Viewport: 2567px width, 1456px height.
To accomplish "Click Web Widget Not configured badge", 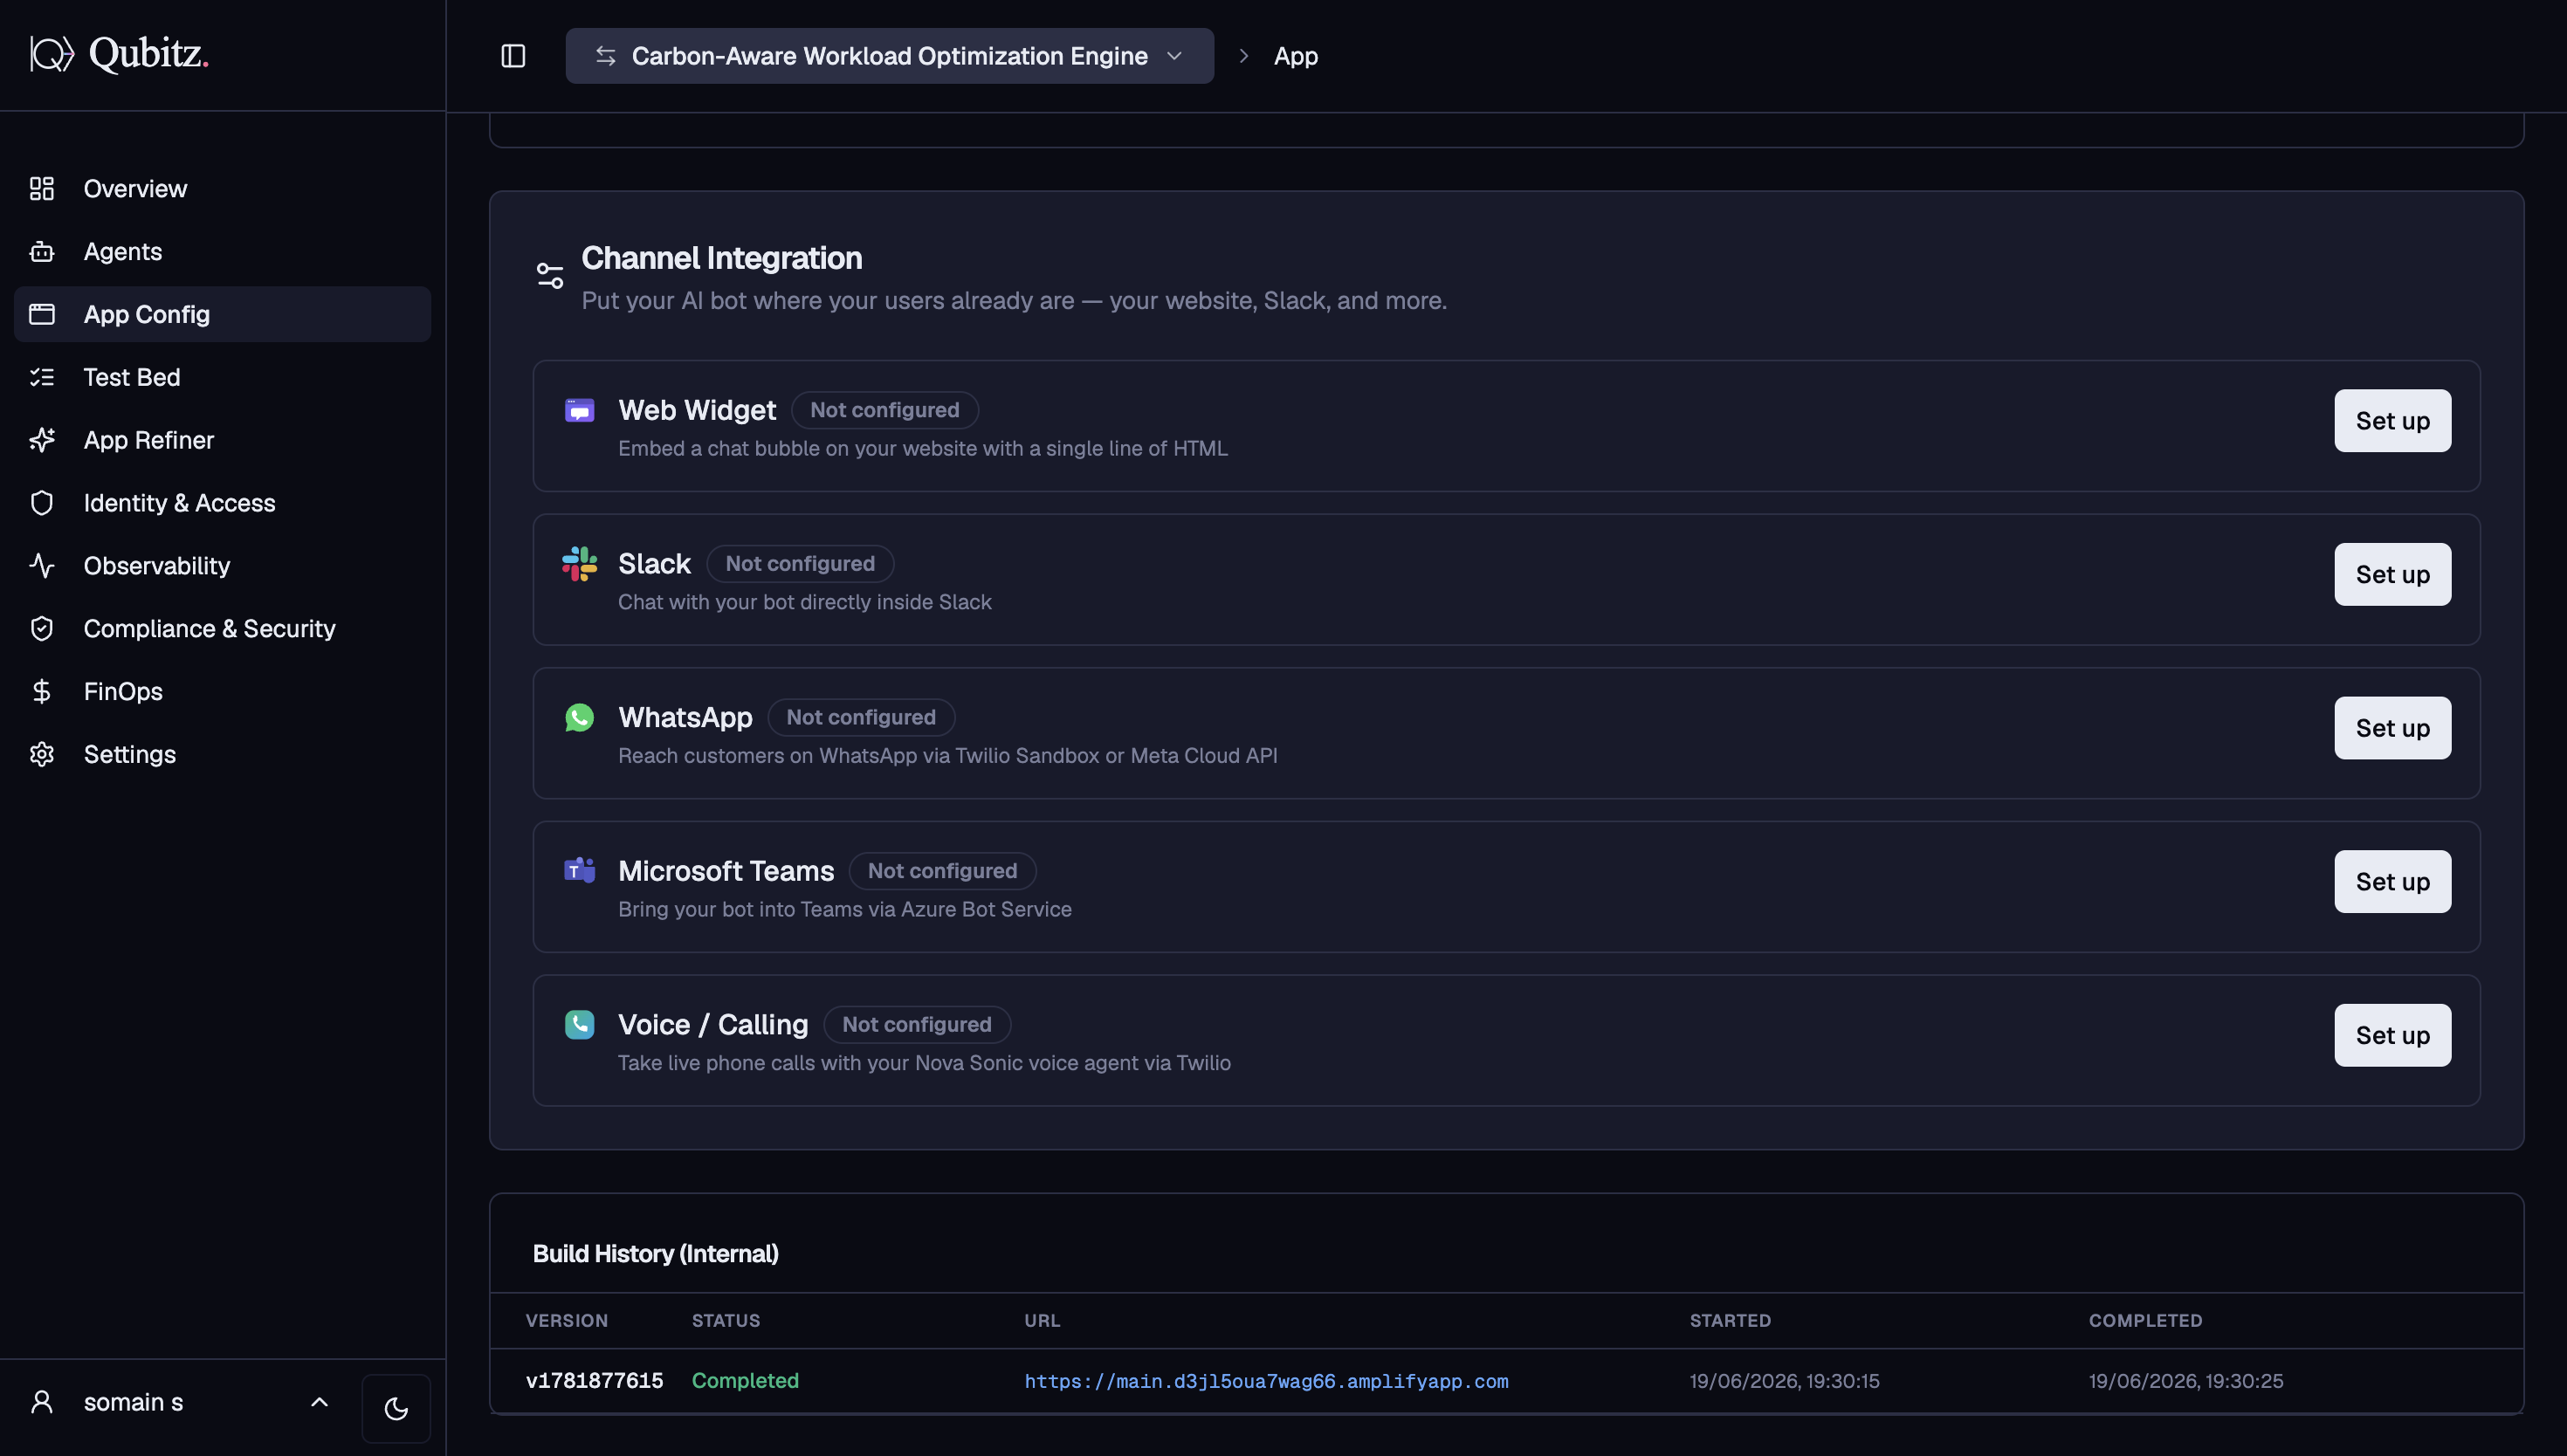I will pos(885,410).
